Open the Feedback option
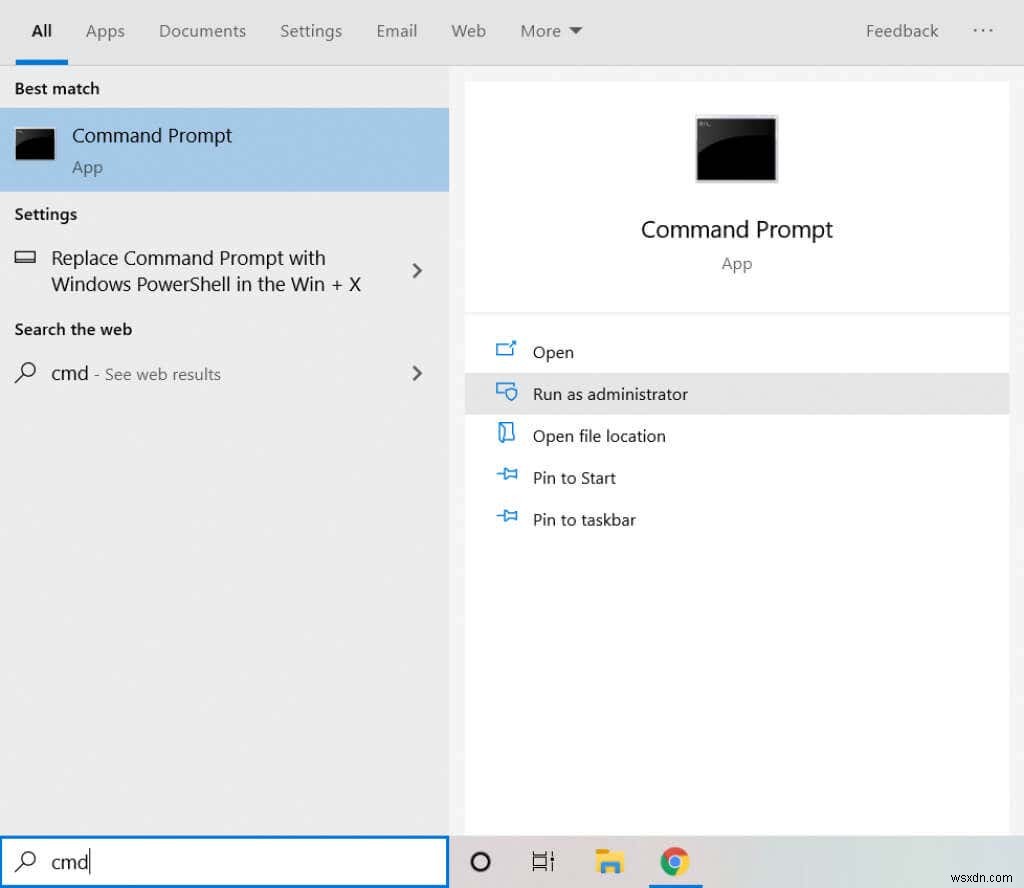Image resolution: width=1024 pixels, height=888 pixels. (x=901, y=31)
